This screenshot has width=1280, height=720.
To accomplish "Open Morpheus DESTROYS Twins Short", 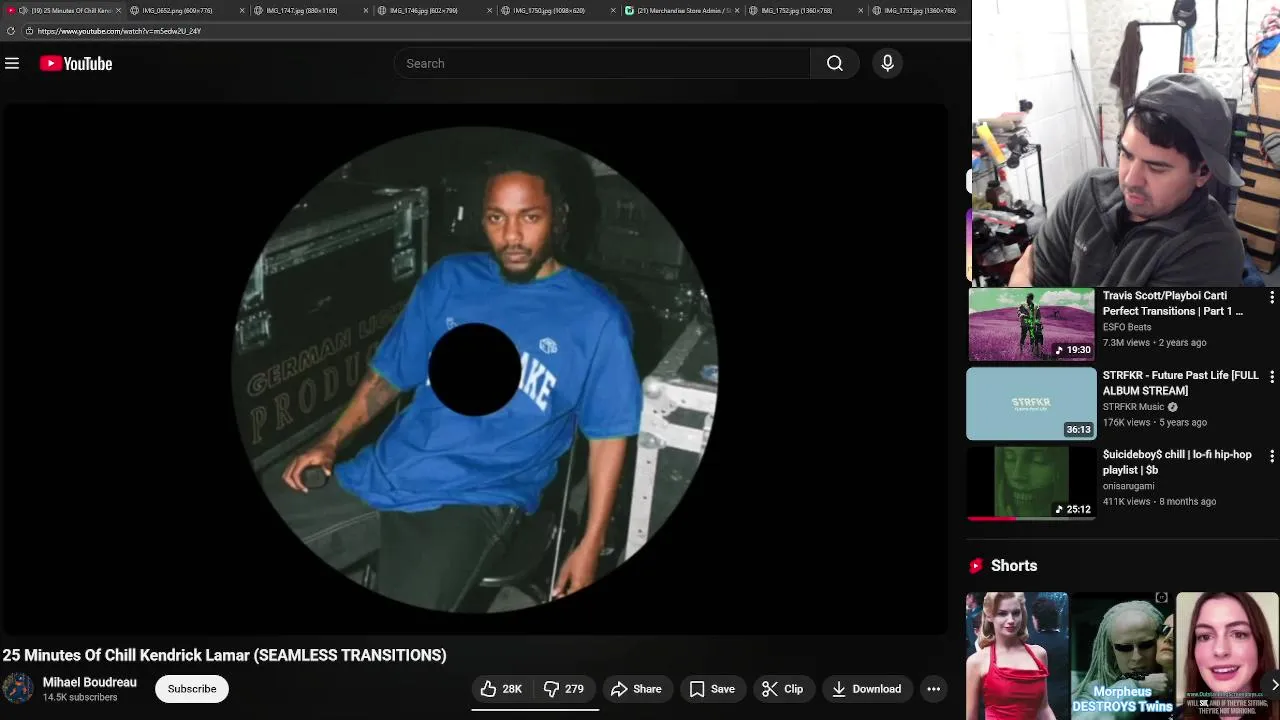I will pyautogui.click(x=1122, y=656).
